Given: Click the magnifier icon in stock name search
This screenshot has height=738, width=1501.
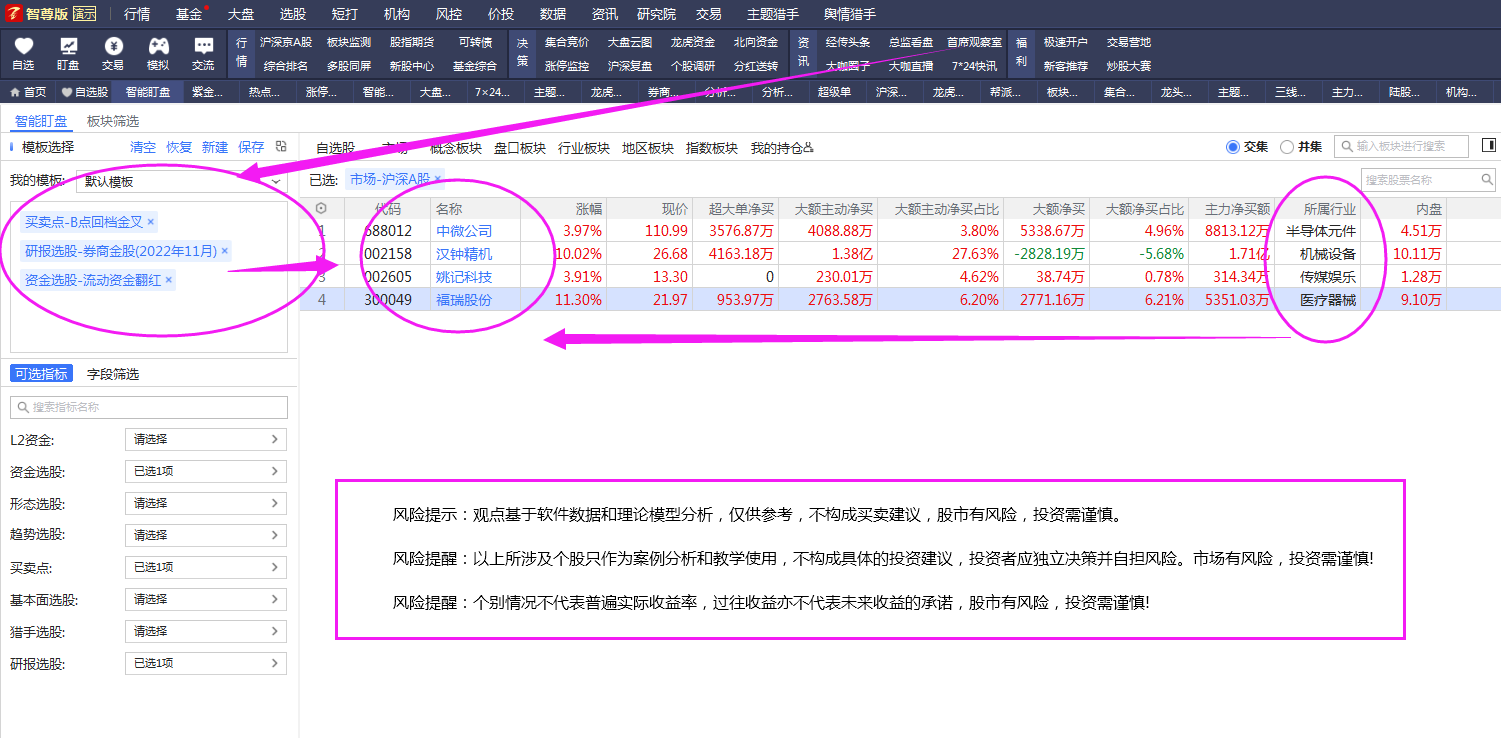Looking at the screenshot, I should coord(1487,180).
